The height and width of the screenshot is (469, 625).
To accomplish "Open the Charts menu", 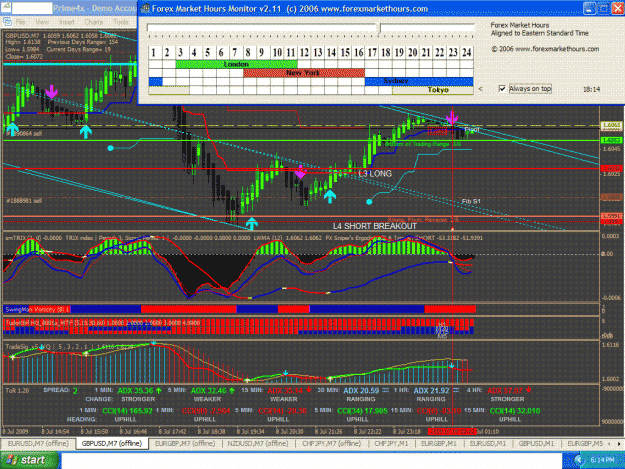I will click(94, 22).
